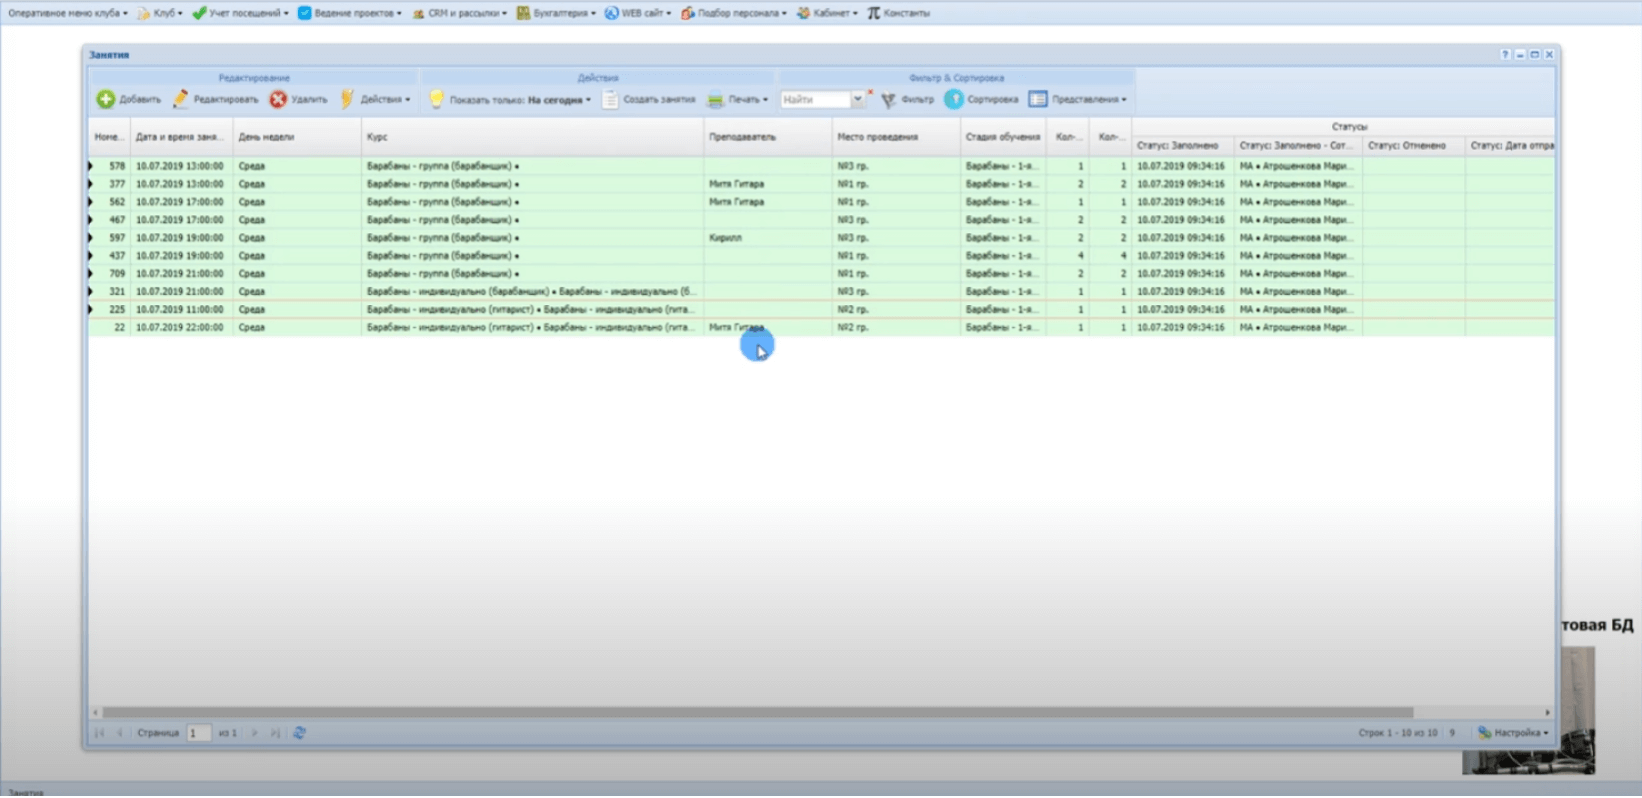Click the green Добавить plus icon
Viewport: 1642px width, 798px height.
[106, 99]
